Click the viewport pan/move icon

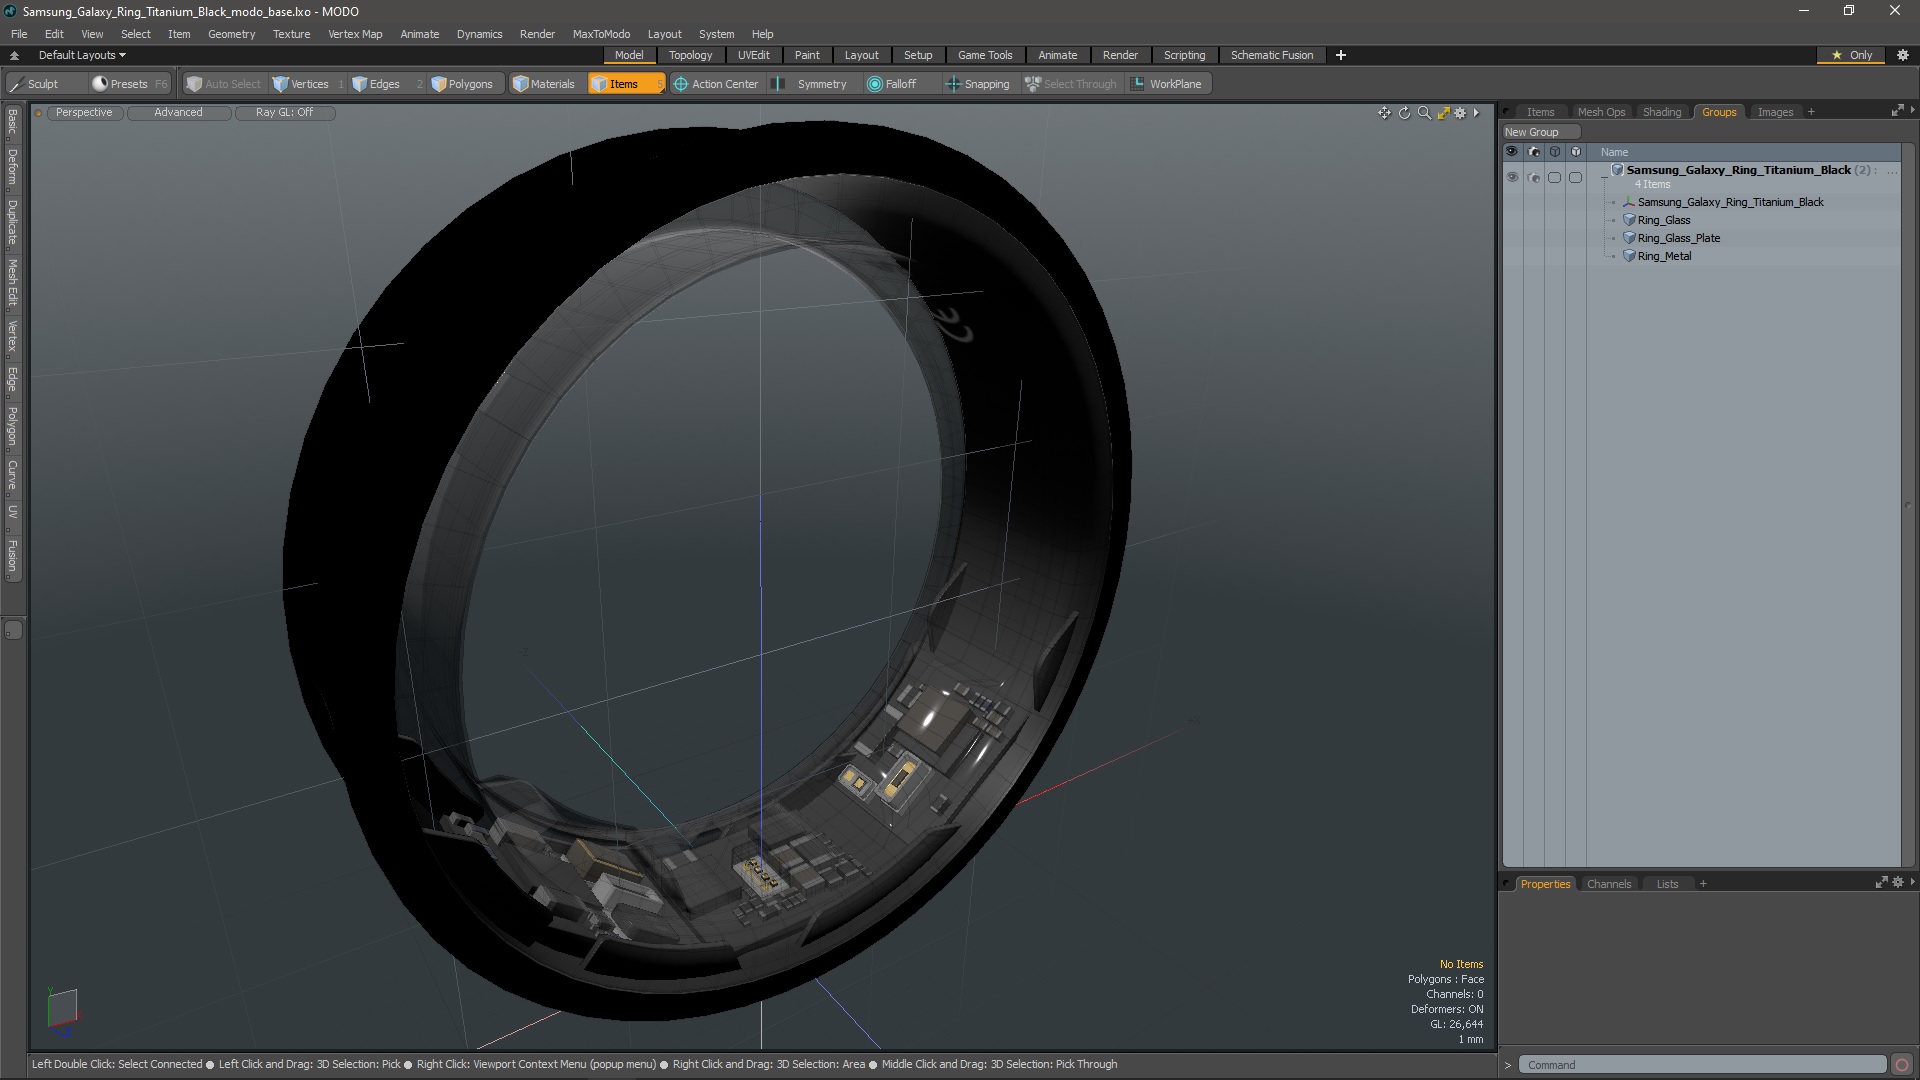pos(1384,113)
